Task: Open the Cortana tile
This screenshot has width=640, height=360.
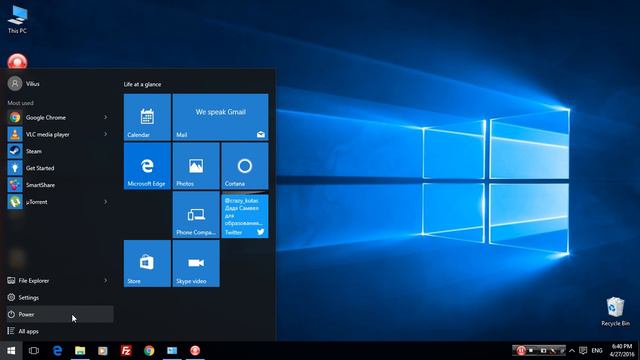Action: [x=245, y=166]
